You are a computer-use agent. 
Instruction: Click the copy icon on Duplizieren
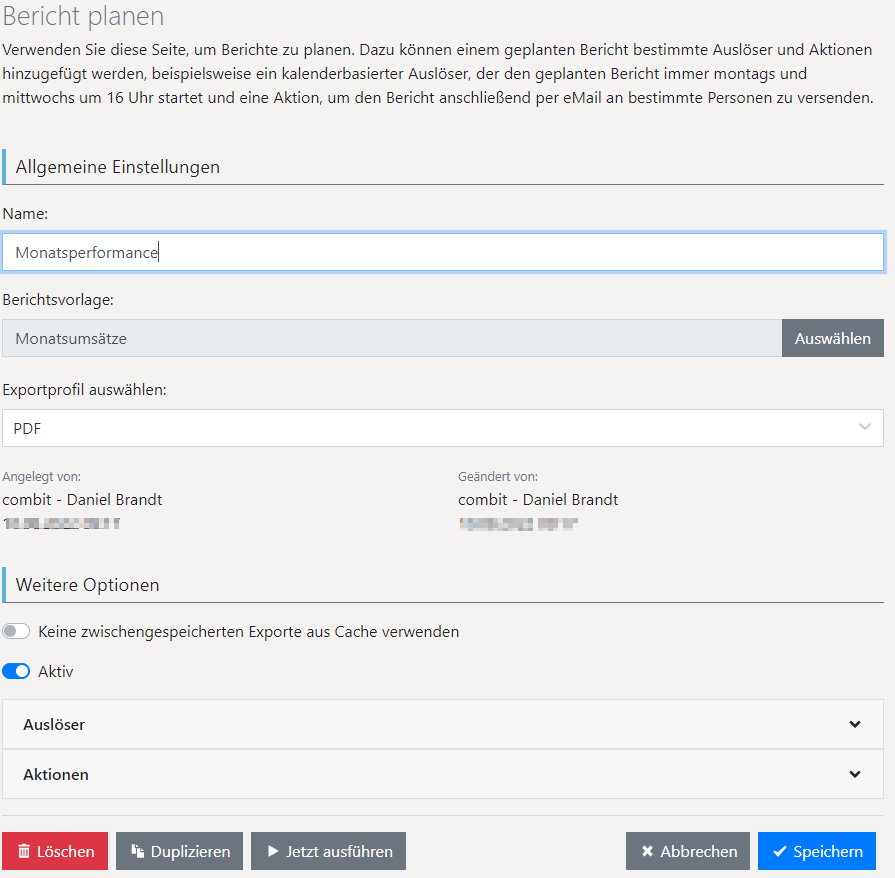point(138,852)
